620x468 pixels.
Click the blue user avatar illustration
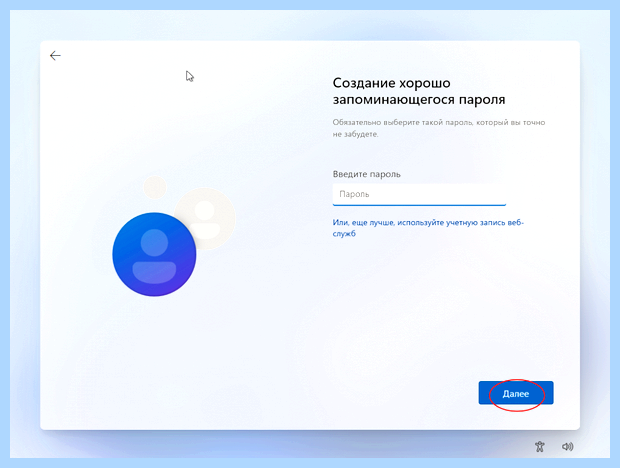(154, 254)
